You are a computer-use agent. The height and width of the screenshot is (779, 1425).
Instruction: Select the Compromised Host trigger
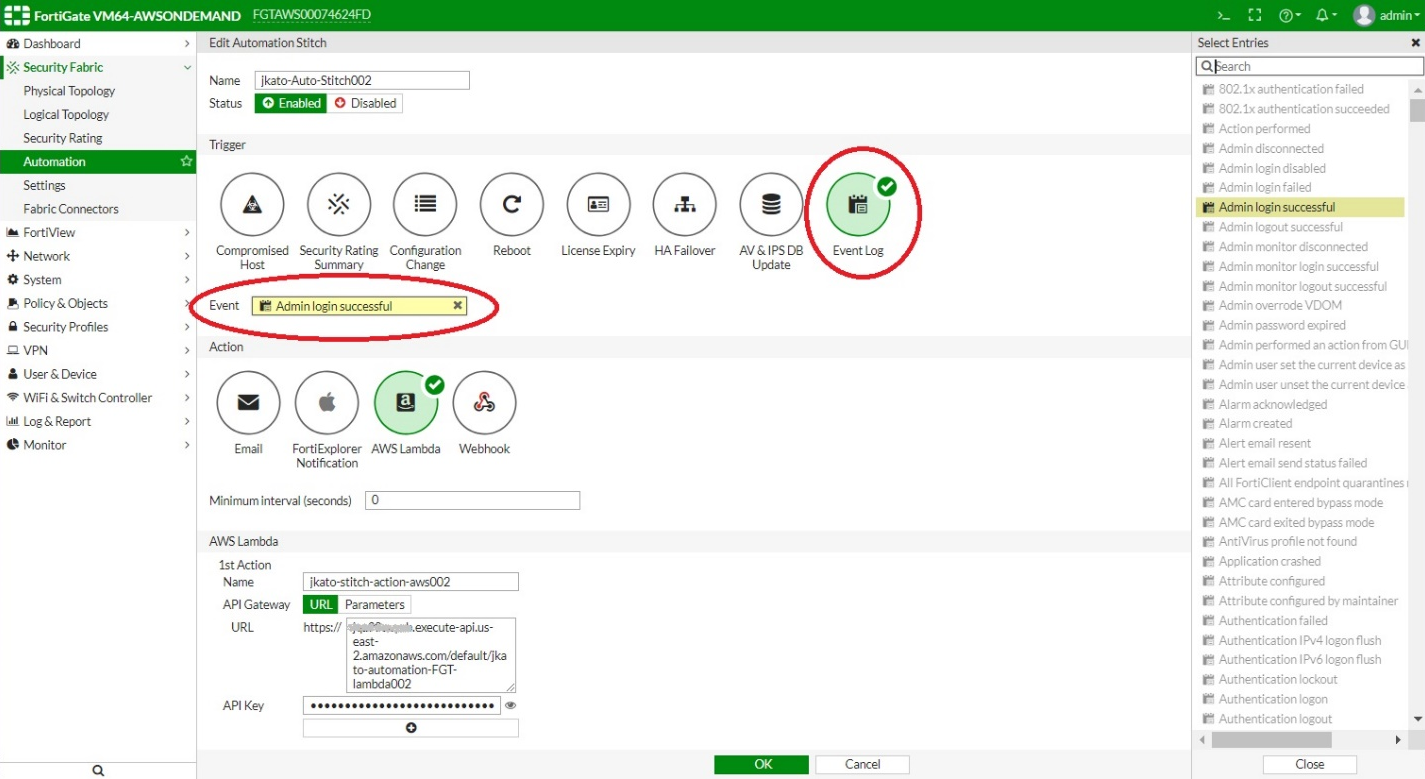coord(251,204)
